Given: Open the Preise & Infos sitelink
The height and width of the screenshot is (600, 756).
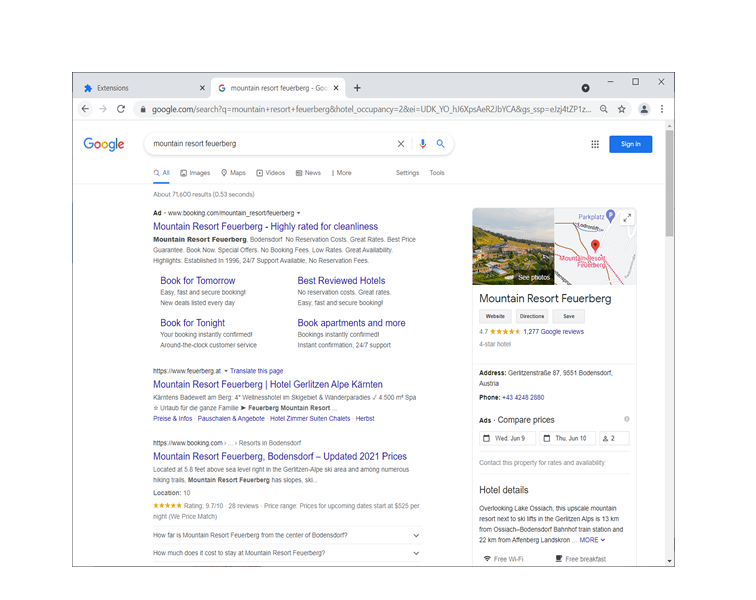Looking at the screenshot, I should 173,419.
